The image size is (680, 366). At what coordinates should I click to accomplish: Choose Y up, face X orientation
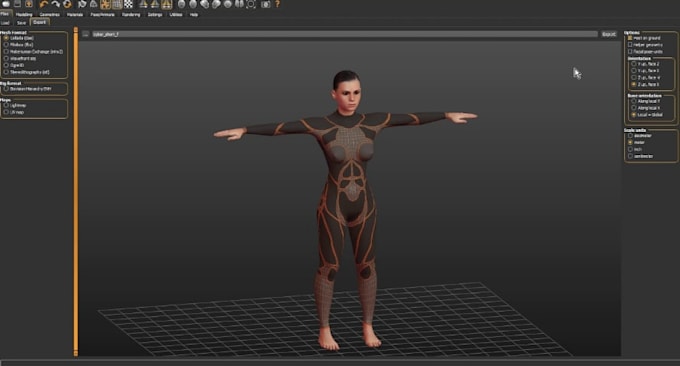(x=645, y=70)
